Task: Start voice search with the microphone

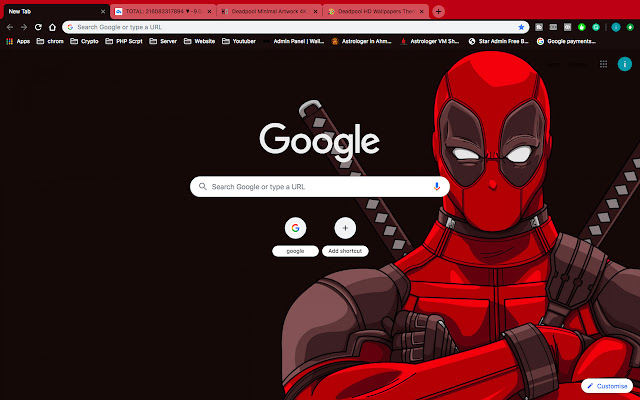Action: tap(436, 187)
